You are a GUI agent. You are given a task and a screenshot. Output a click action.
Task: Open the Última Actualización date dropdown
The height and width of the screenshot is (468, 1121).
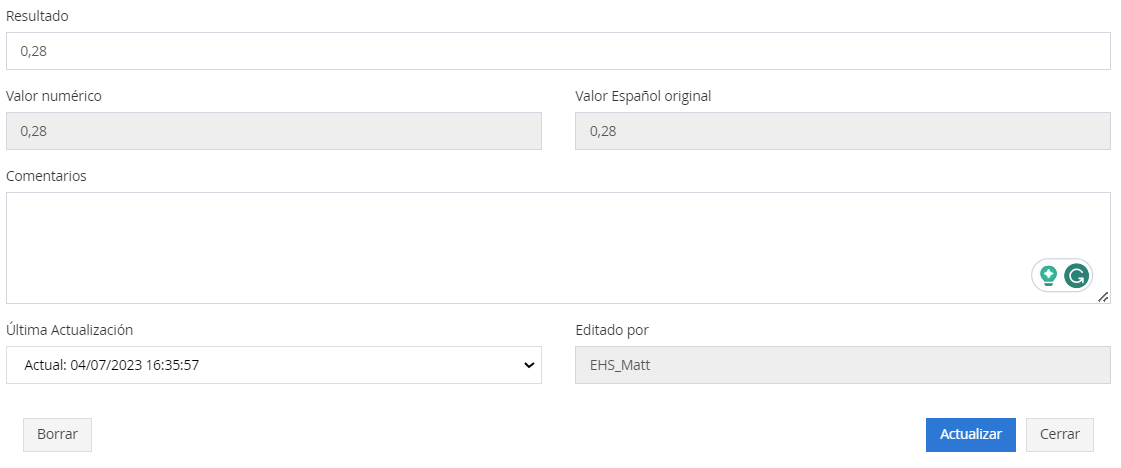[x=274, y=365]
